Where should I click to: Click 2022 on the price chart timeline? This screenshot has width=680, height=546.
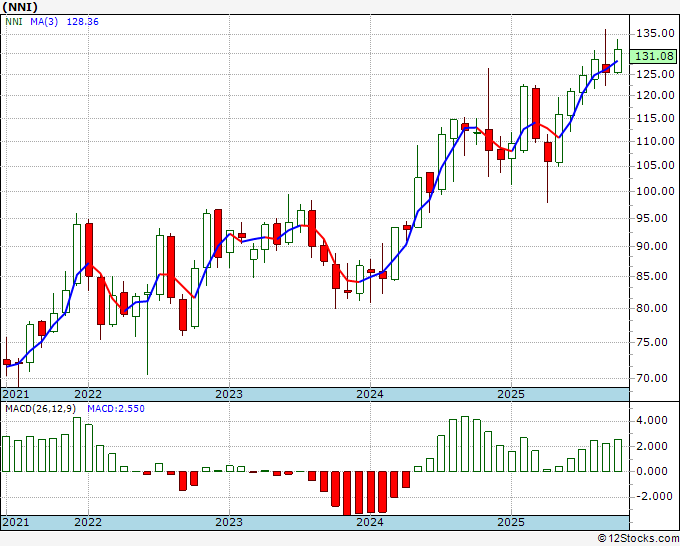[x=88, y=394]
